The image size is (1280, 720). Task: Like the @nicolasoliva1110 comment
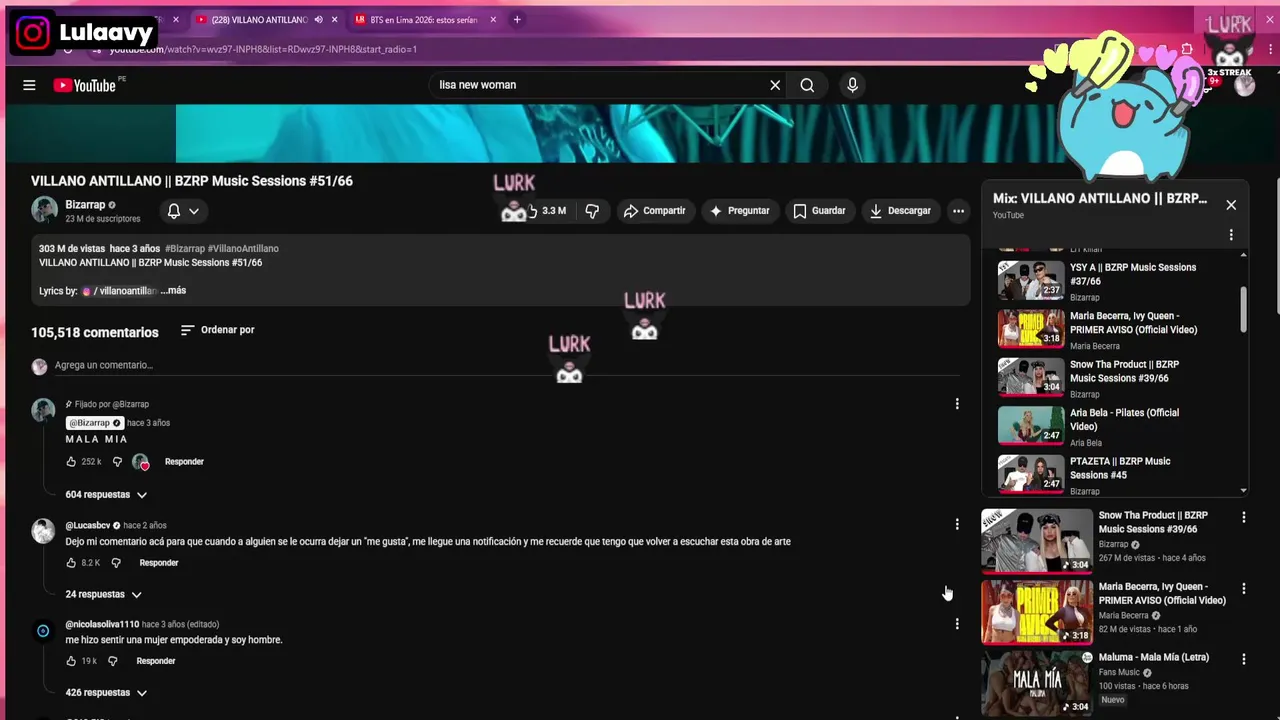(x=71, y=661)
